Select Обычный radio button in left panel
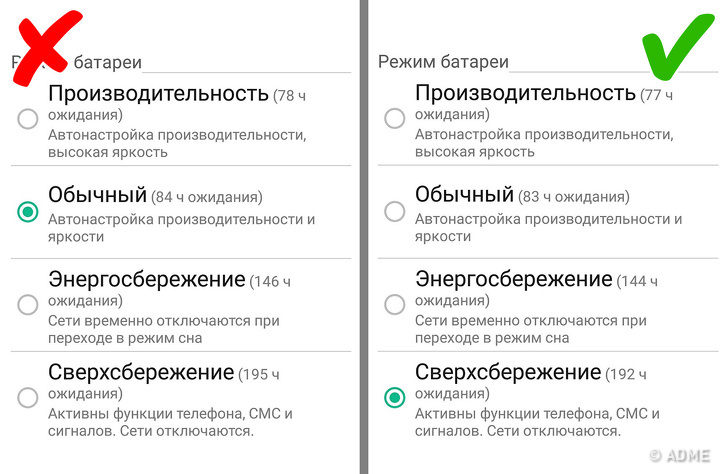 click(x=28, y=211)
